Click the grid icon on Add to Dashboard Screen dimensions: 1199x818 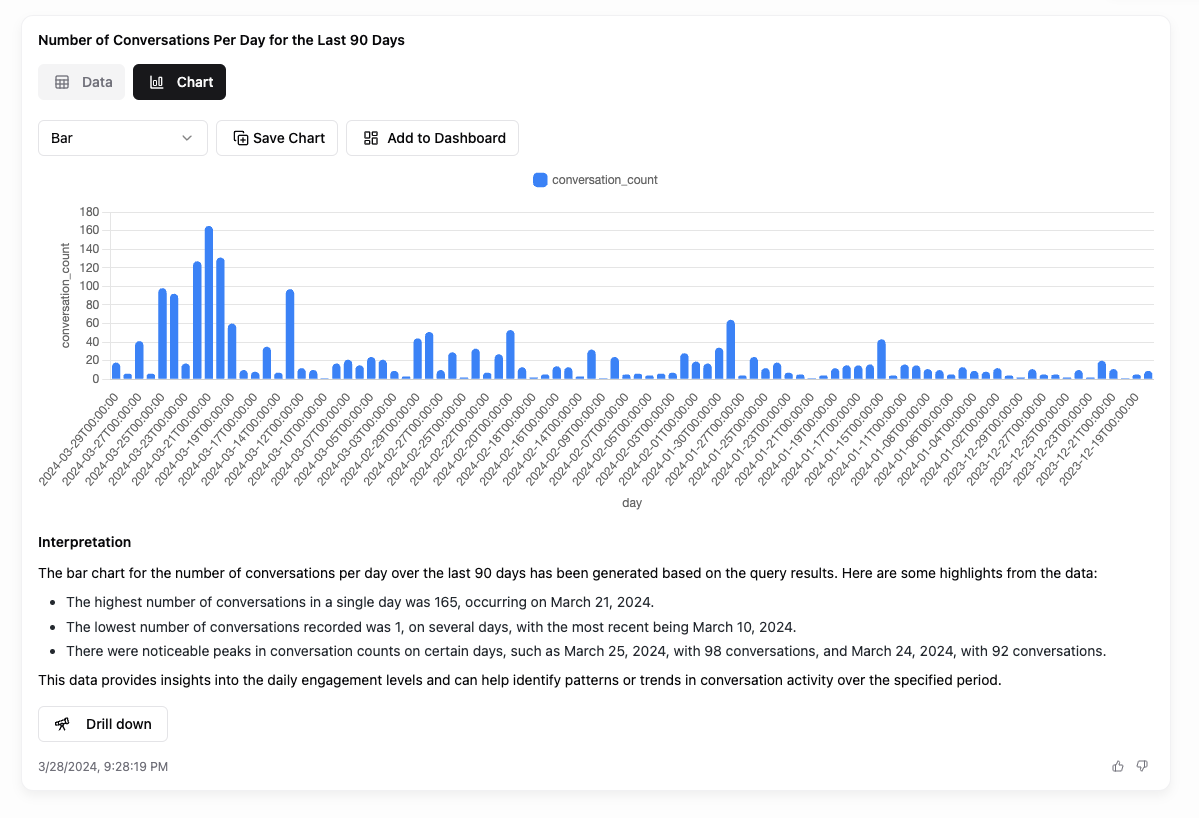[x=371, y=138]
